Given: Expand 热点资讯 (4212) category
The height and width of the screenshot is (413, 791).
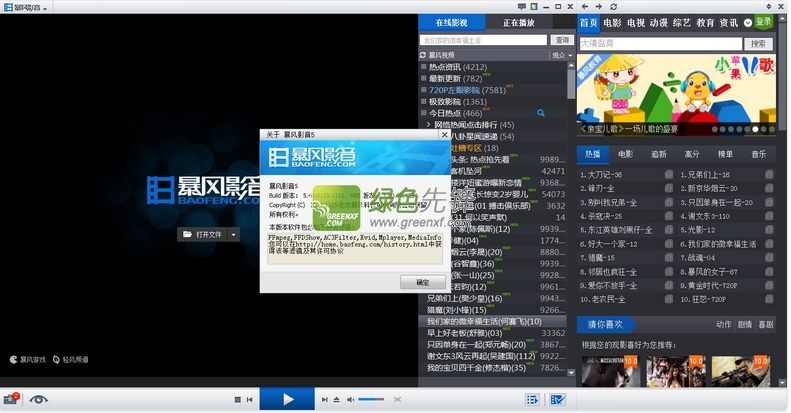Looking at the screenshot, I should pos(424,67).
